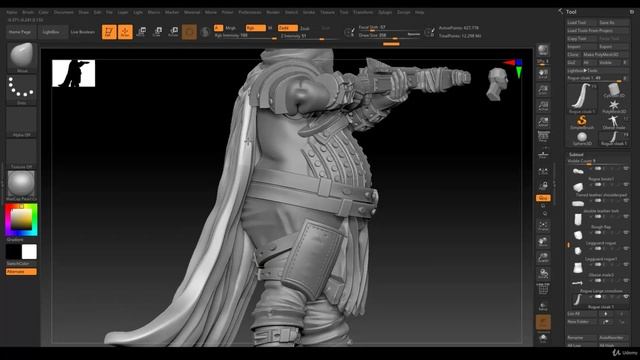Image resolution: width=640 pixels, height=360 pixels.
Task: Select the Rotate transform tool in top shelf
Action: point(173,32)
